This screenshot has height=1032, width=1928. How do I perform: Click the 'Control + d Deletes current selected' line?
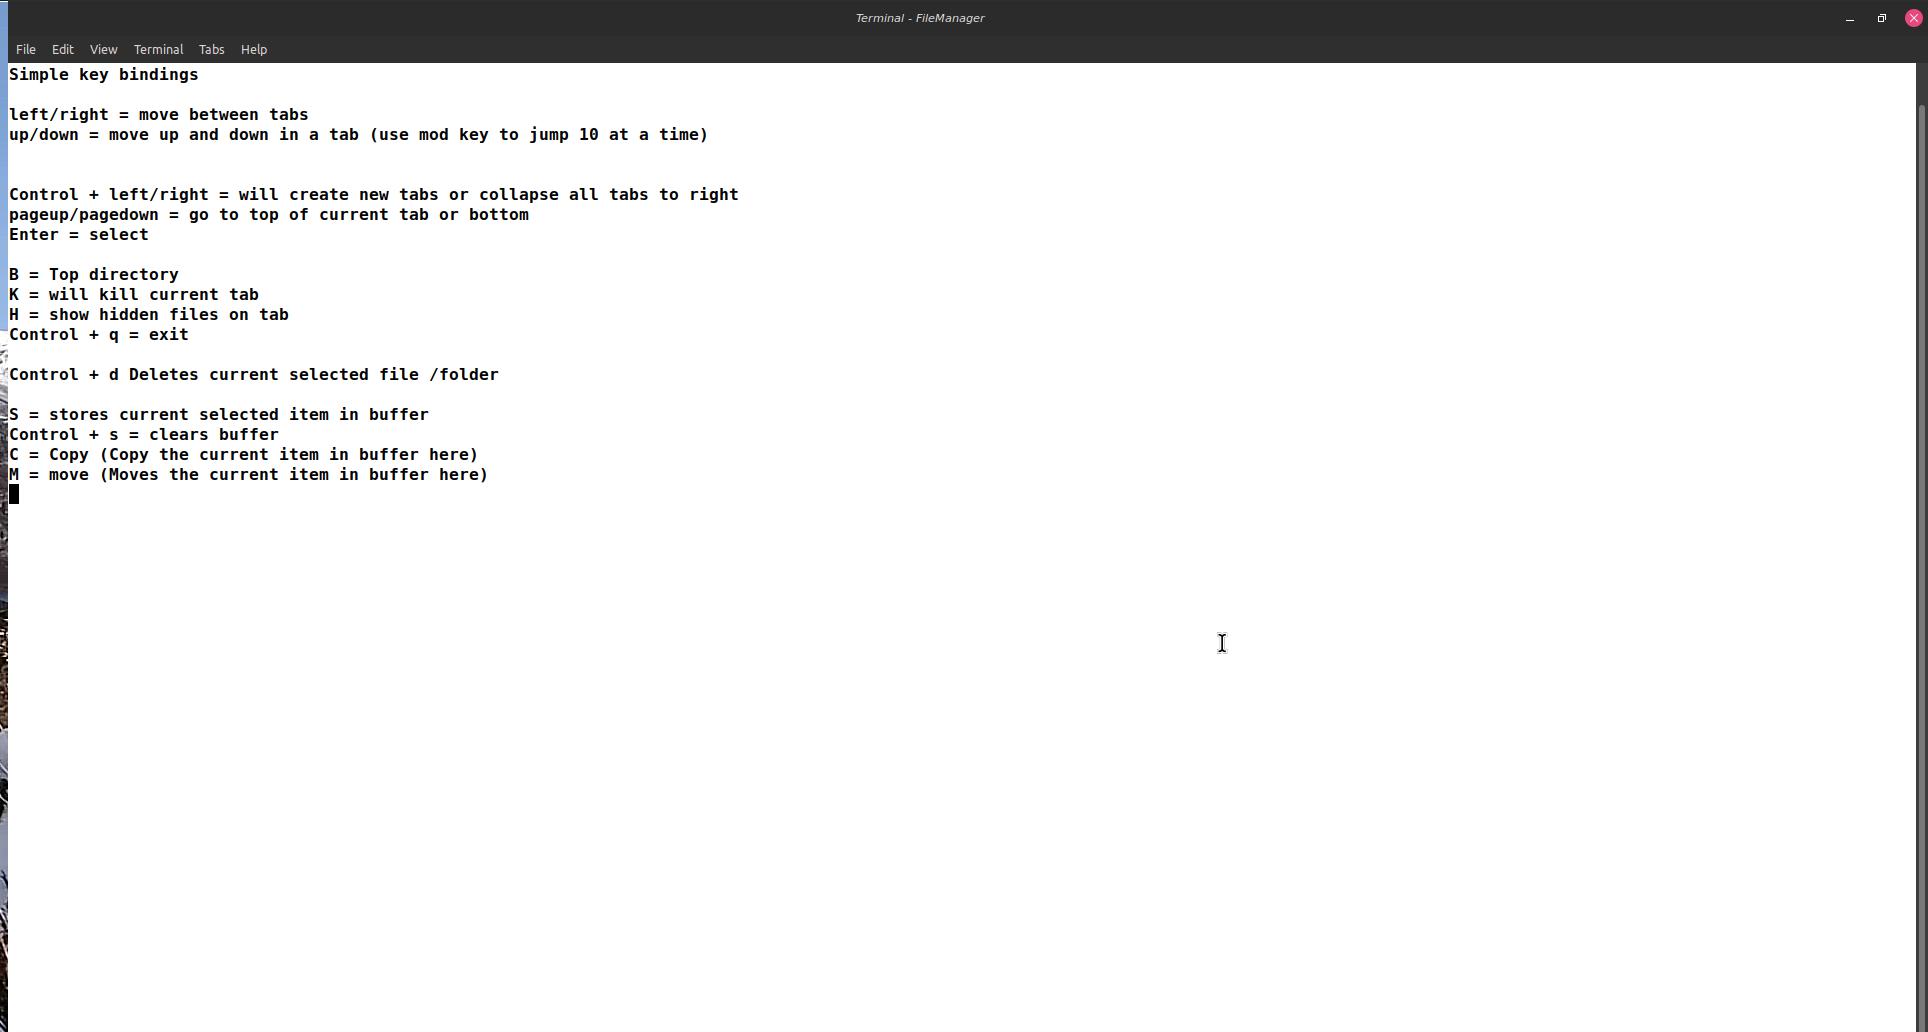[254, 375]
